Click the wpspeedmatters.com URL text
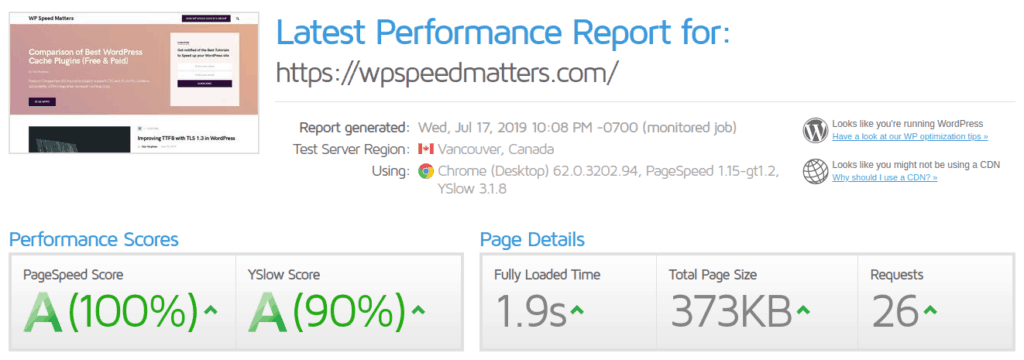Image resolution: width=1024 pixels, height=360 pixels. tap(446, 72)
